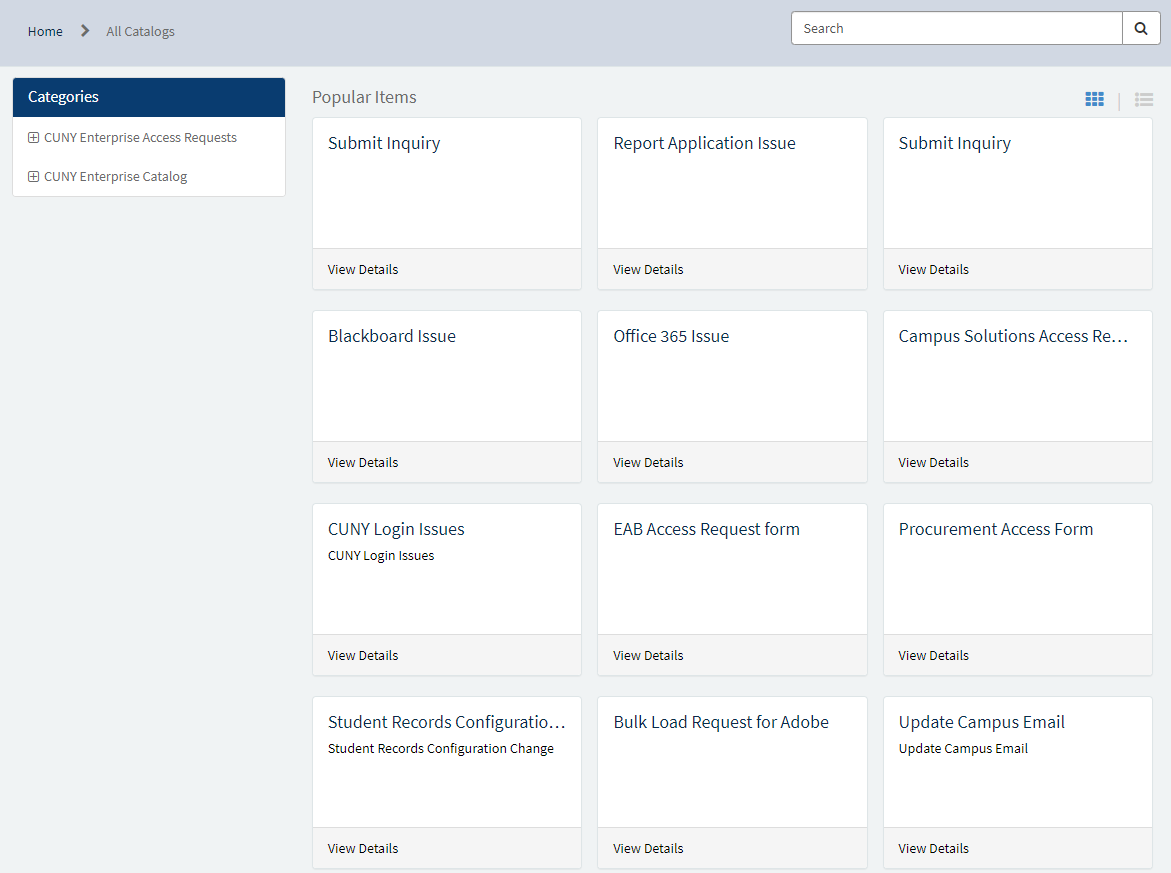View Details for CUNY Login Issues

click(362, 655)
